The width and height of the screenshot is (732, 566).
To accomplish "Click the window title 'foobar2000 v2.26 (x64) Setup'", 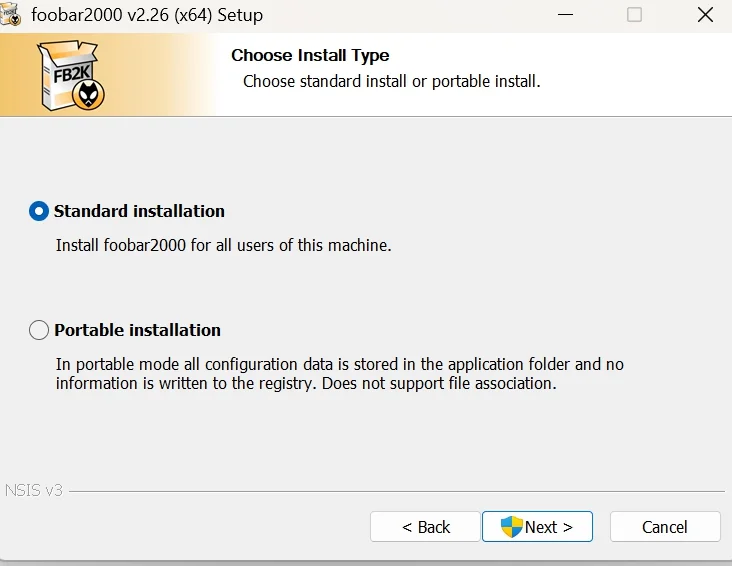I will pos(147,15).
